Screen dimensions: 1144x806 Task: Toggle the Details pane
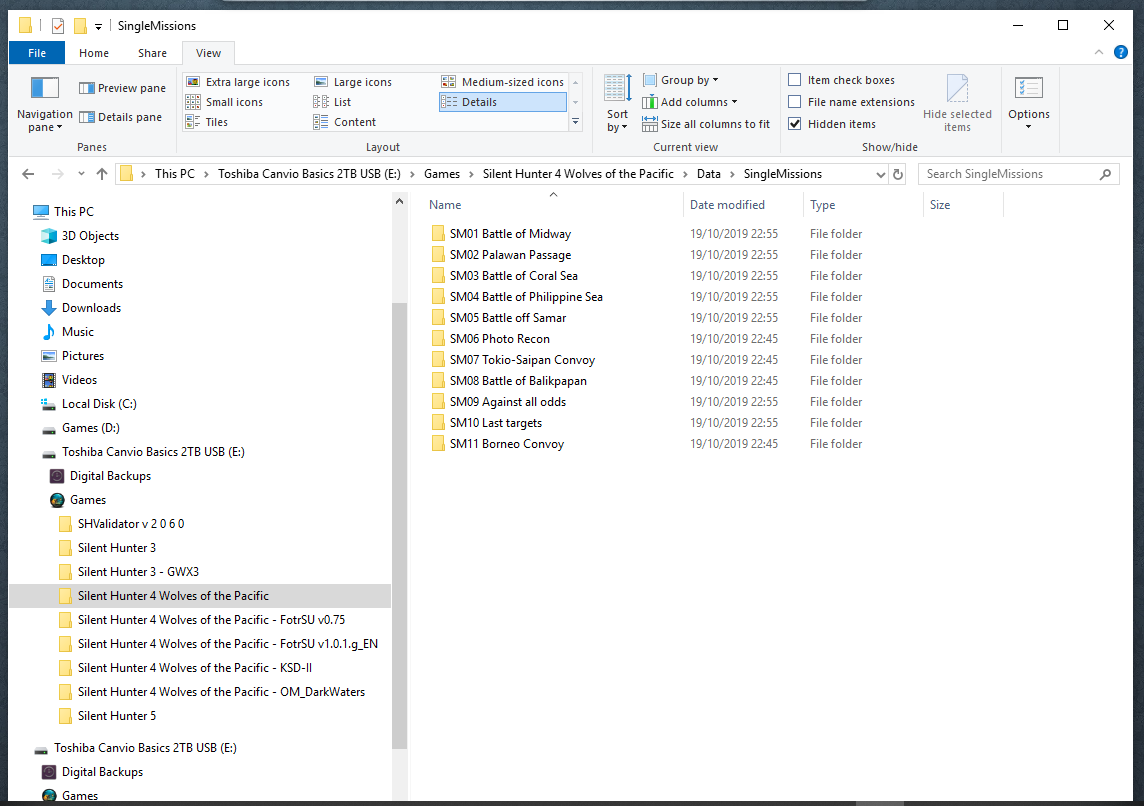[120, 117]
